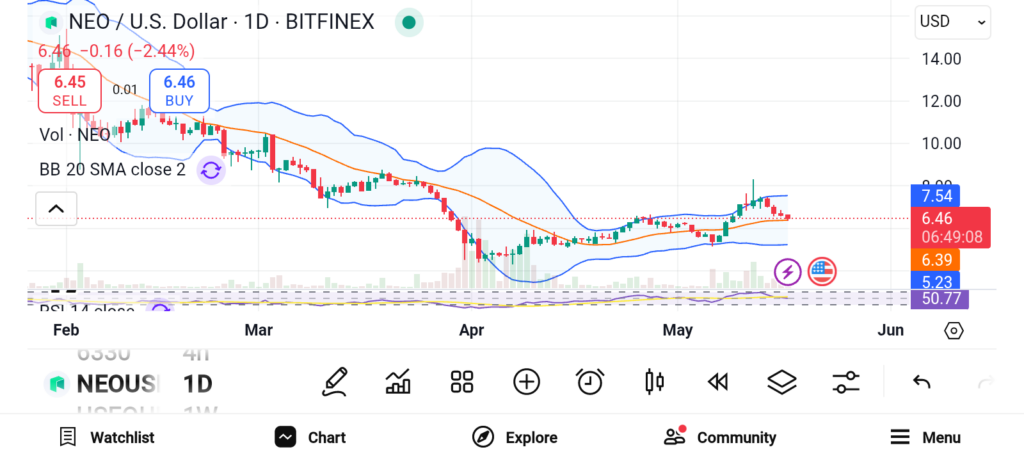Open the USD currency dropdown

952,21
